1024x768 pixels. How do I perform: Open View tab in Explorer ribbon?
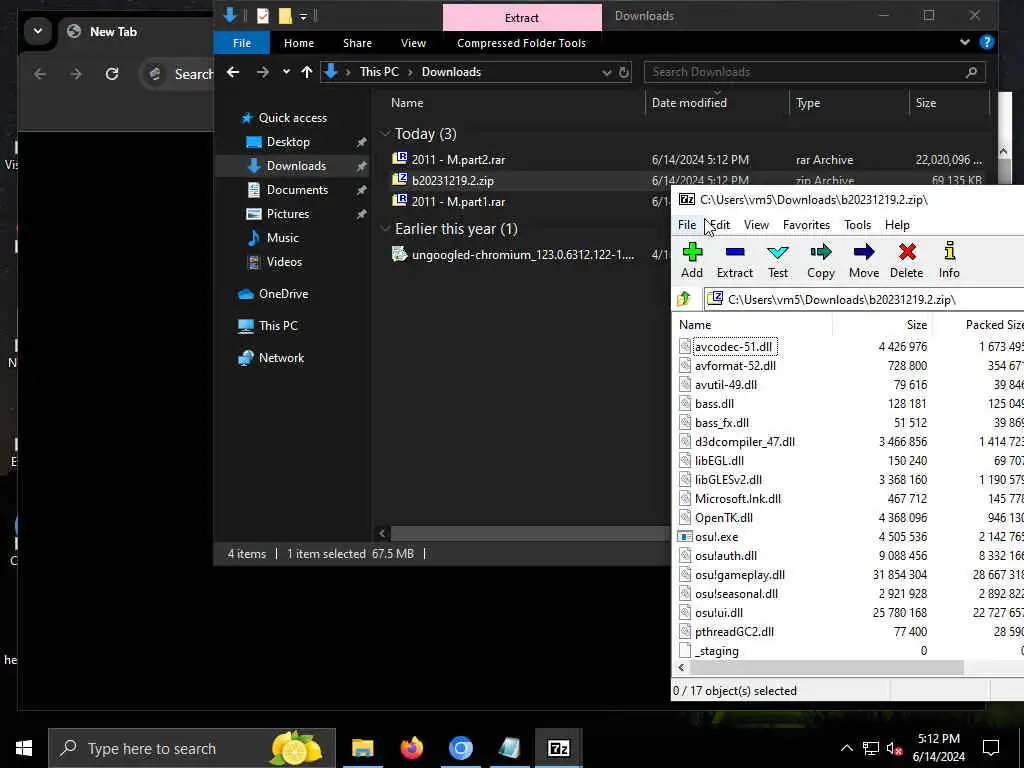pyautogui.click(x=413, y=43)
